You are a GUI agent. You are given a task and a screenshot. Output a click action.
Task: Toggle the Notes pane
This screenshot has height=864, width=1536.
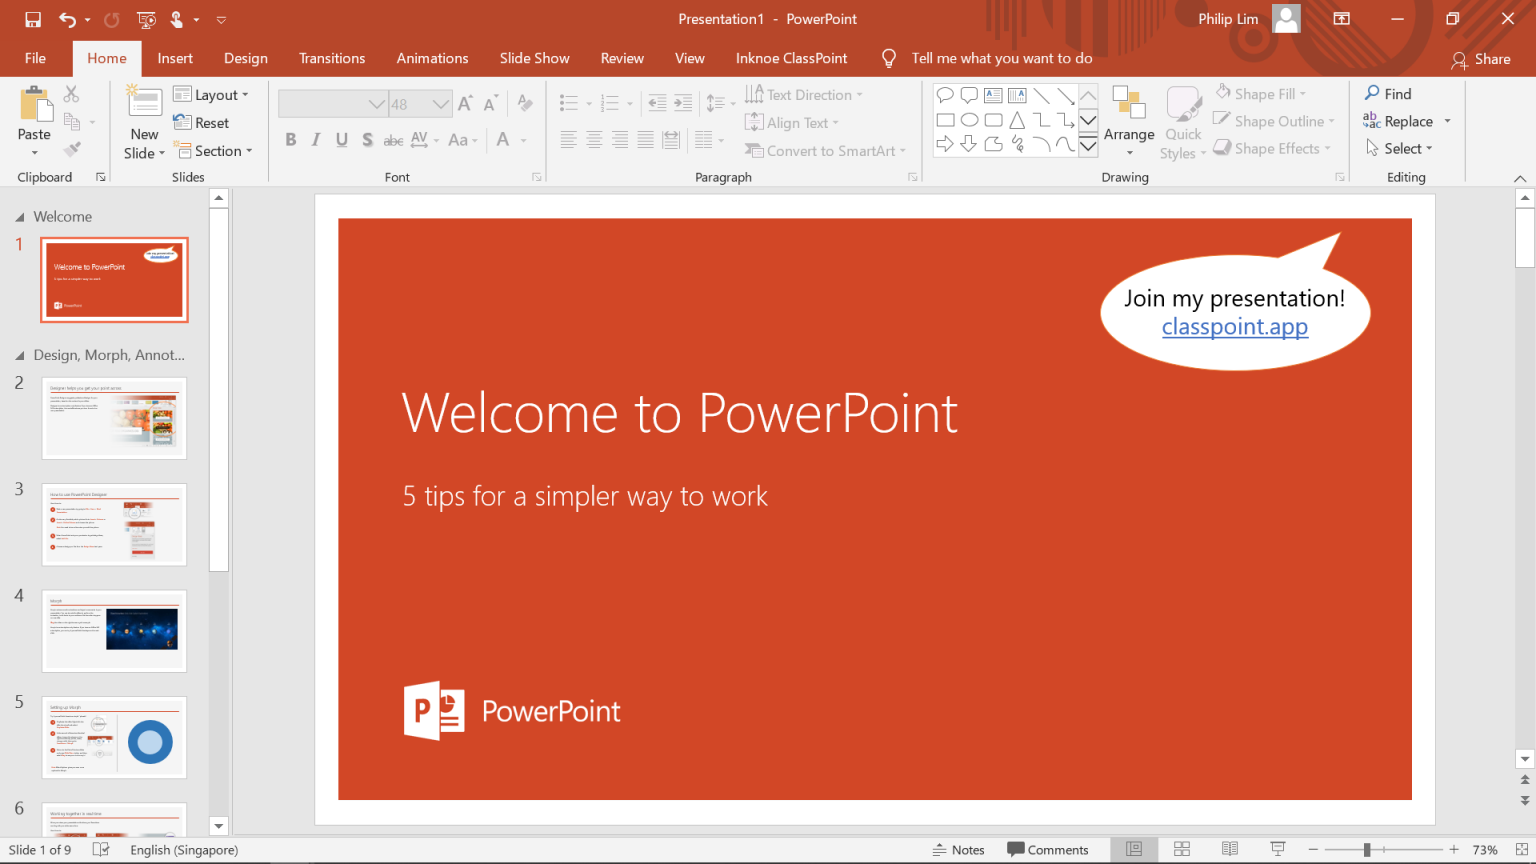[x=958, y=850]
